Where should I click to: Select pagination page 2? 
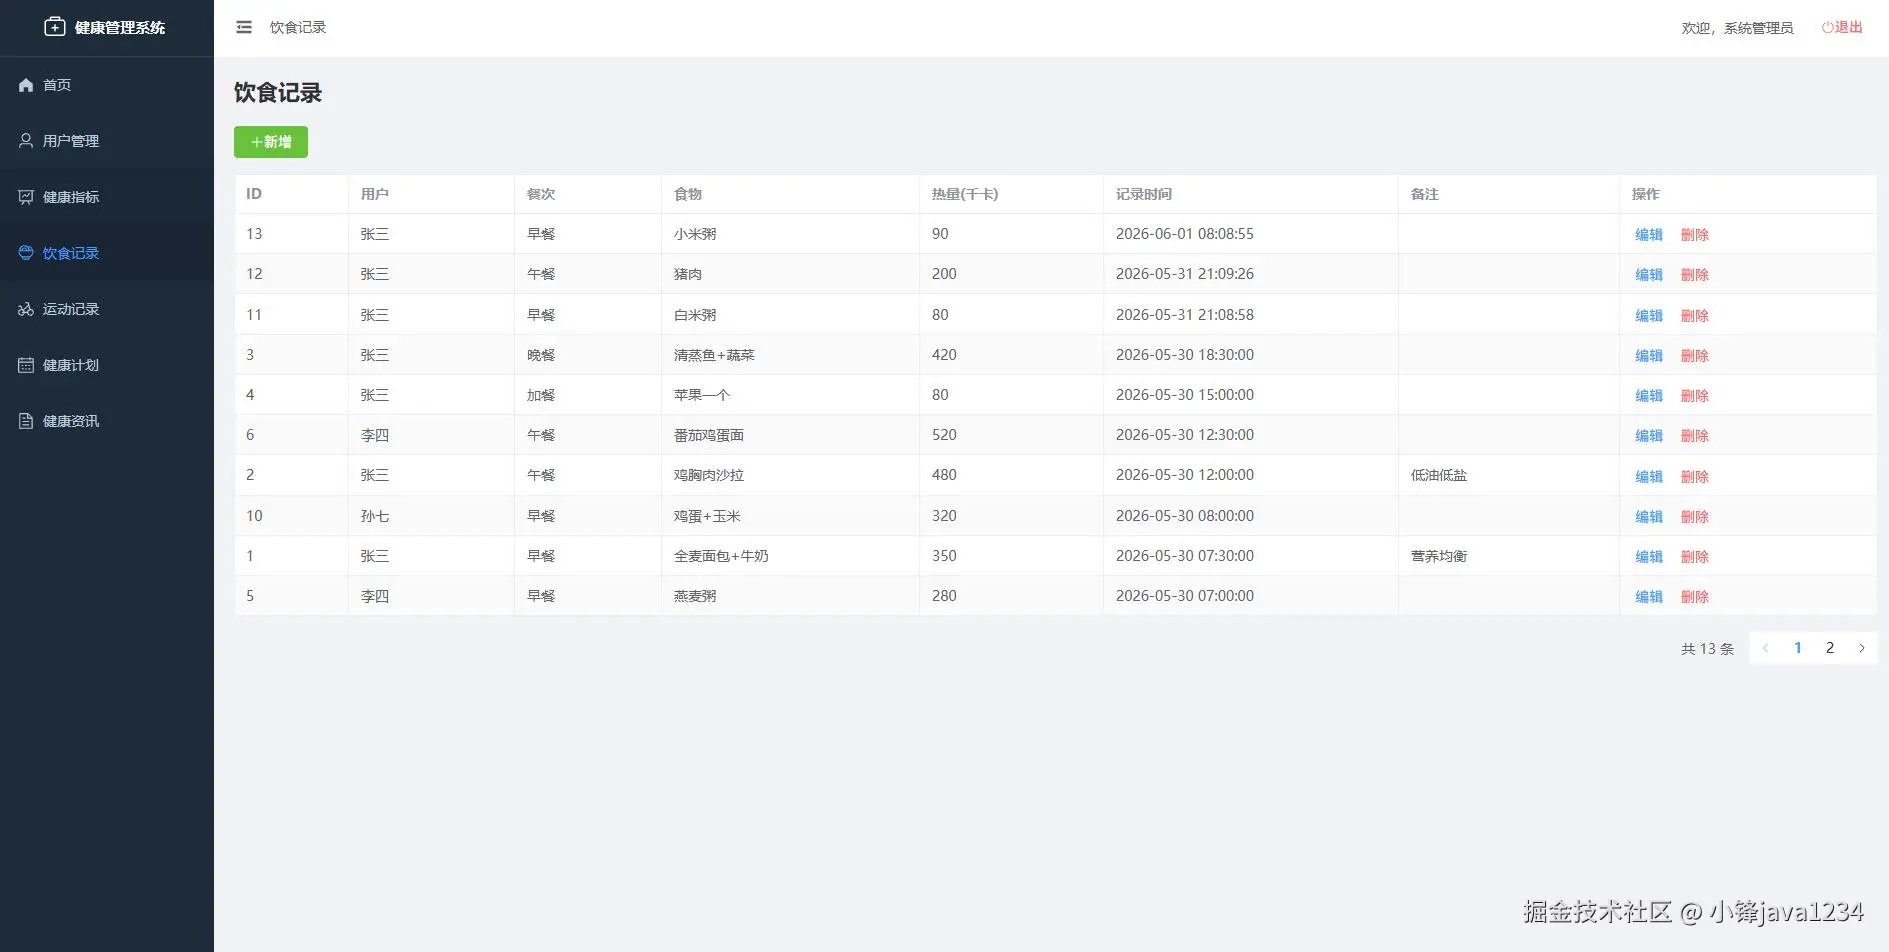[x=1830, y=648]
